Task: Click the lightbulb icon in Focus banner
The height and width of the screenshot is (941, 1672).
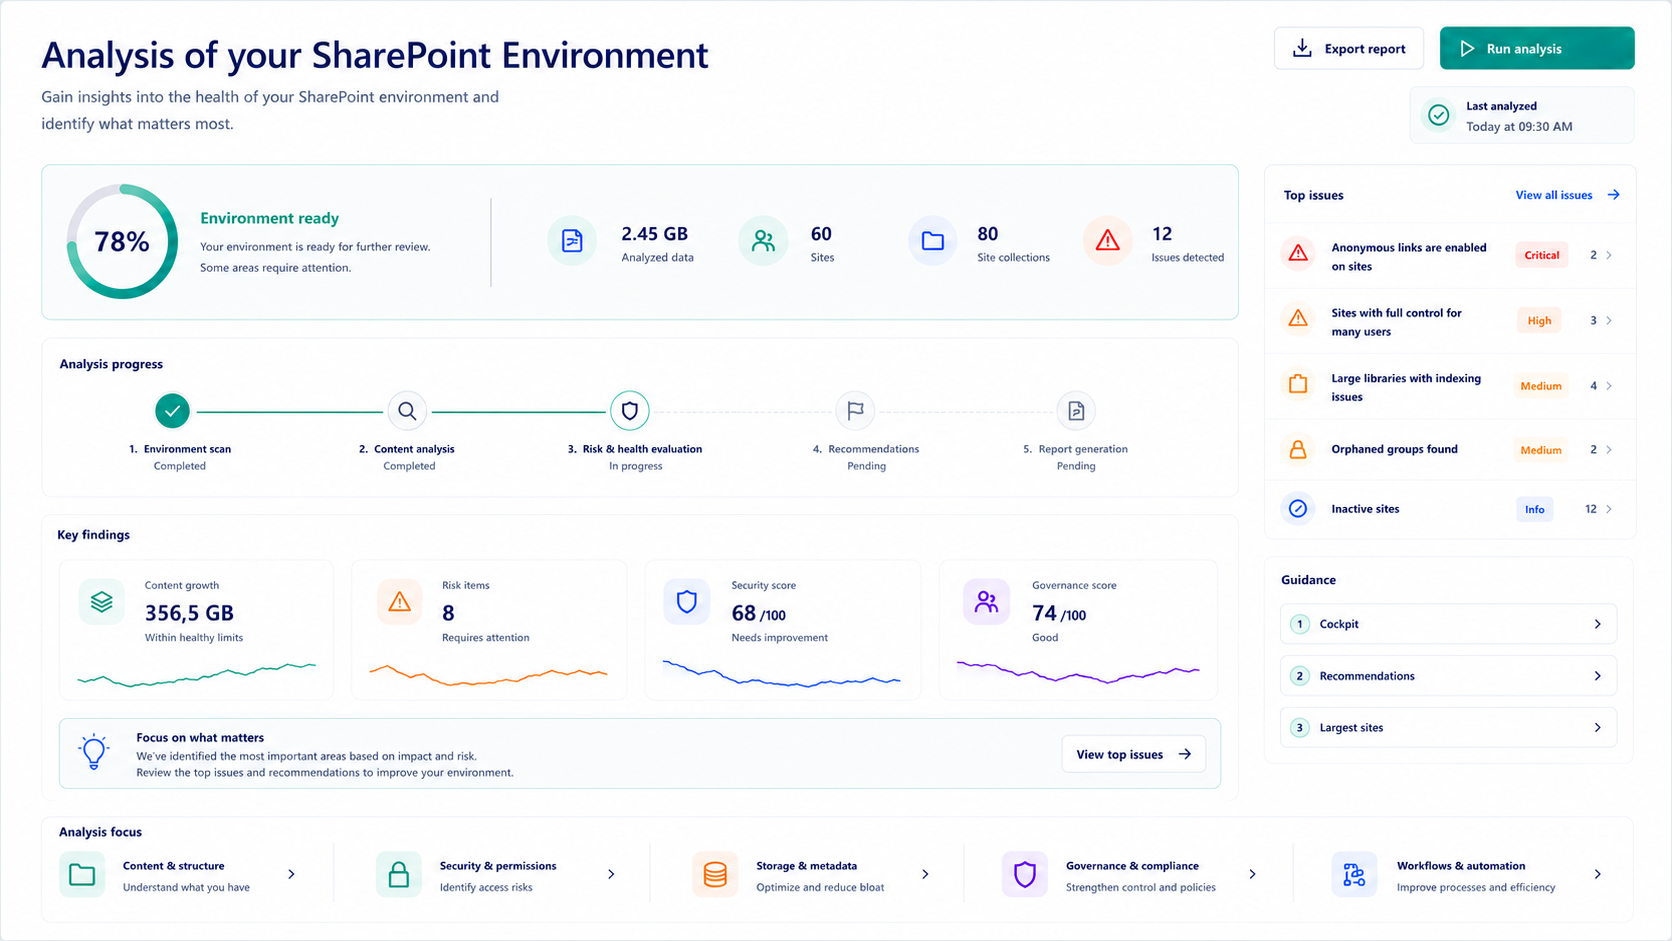Action: (x=94, y=752)
